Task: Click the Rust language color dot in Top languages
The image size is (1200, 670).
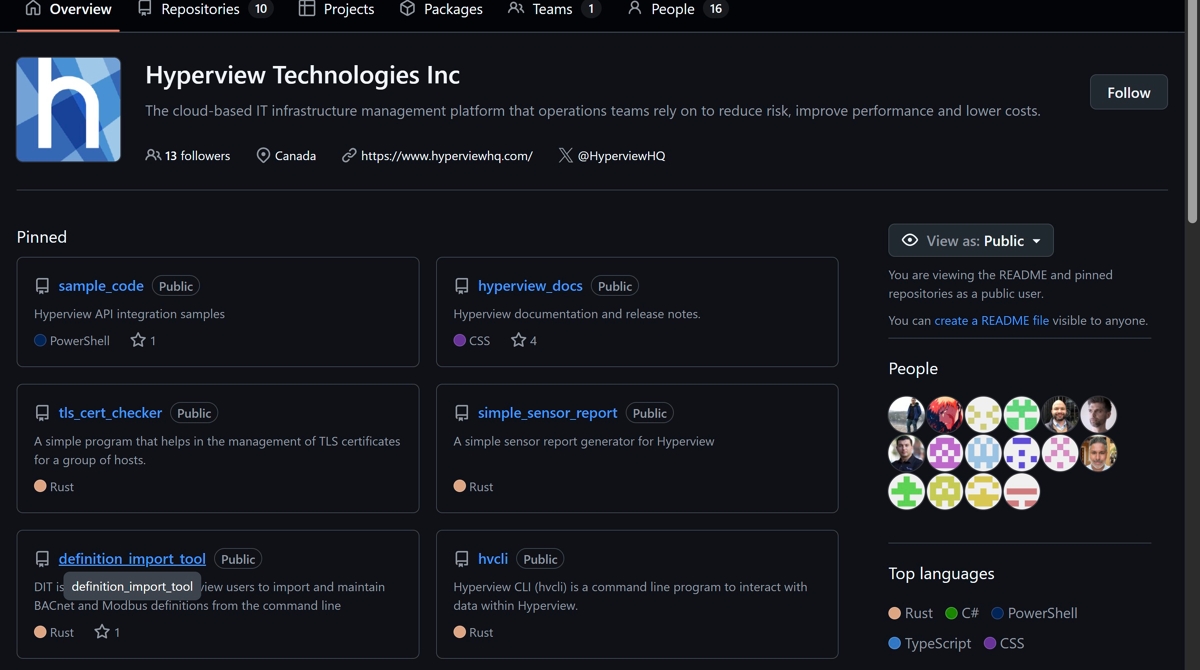Action: point(895,613)
